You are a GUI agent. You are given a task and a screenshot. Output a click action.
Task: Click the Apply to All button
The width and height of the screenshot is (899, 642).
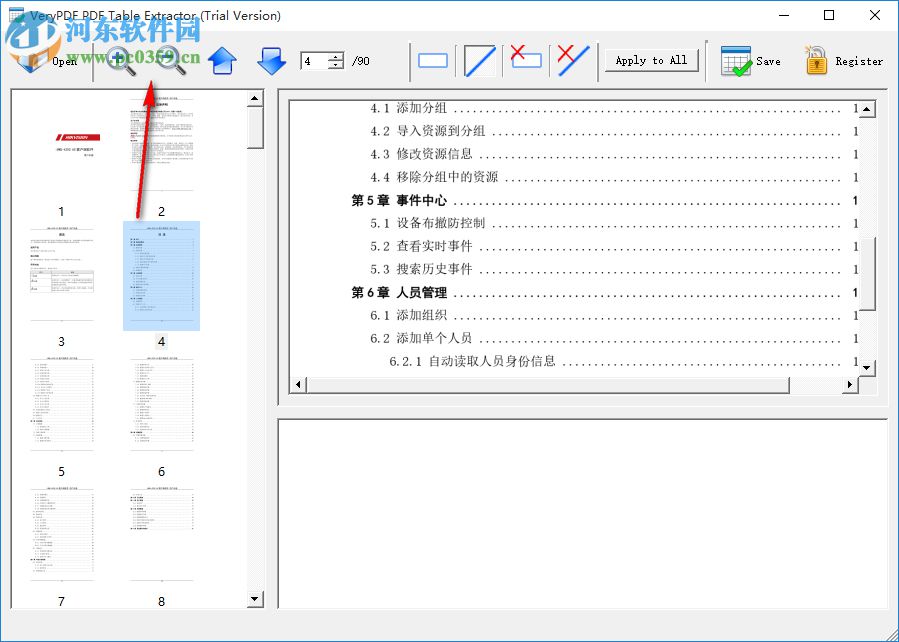651,60
